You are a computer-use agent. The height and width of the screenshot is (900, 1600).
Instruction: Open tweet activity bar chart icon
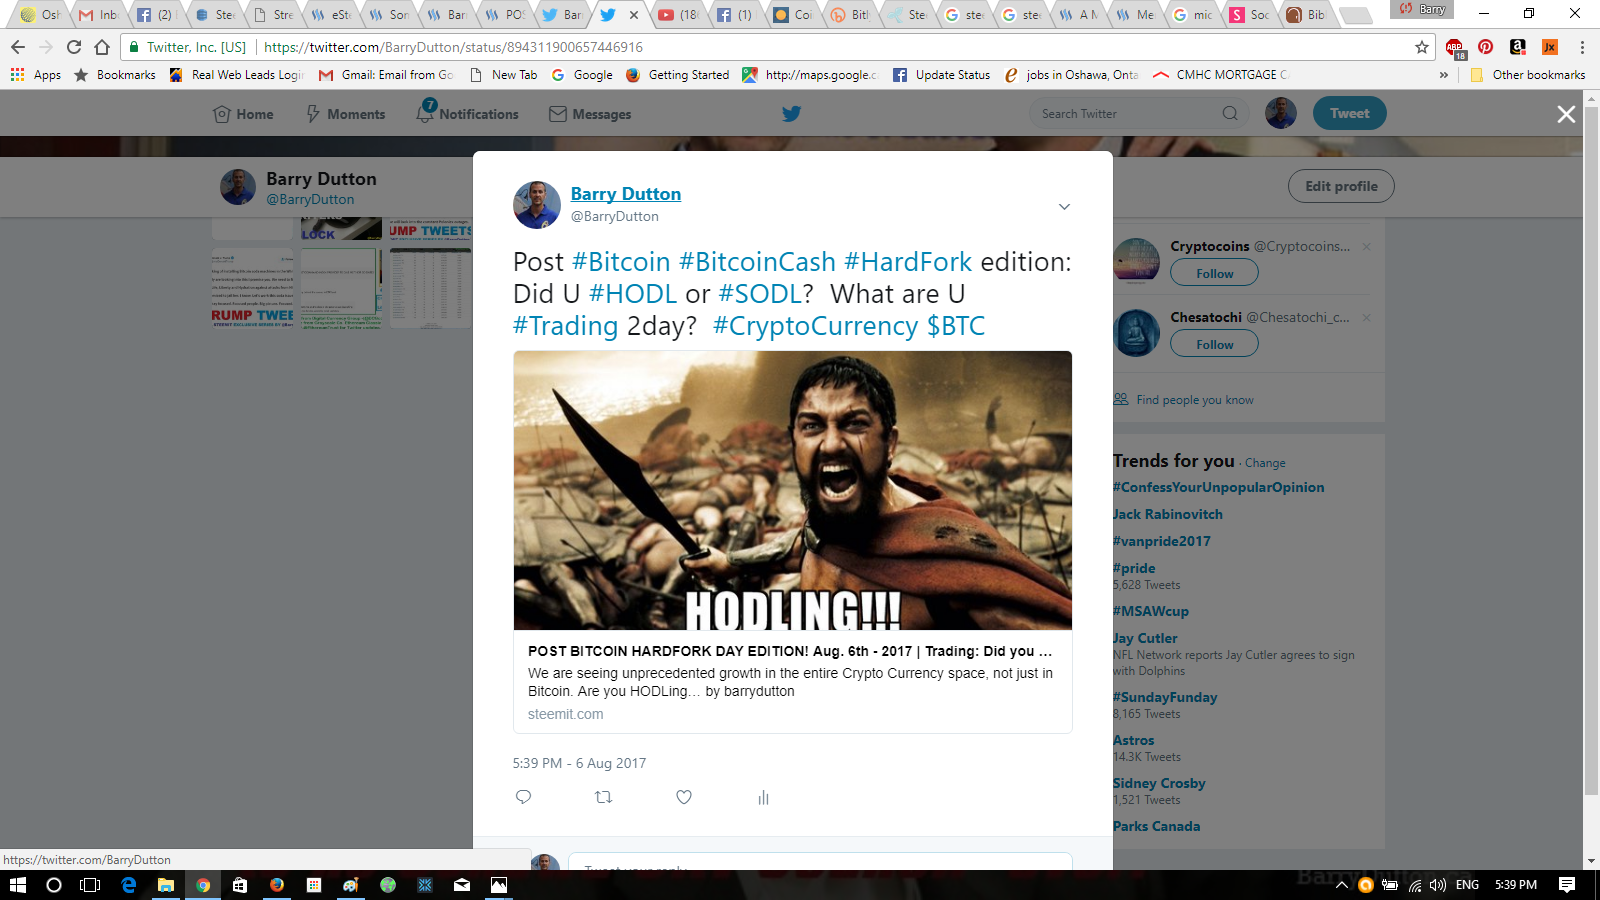tap(763, 797)
